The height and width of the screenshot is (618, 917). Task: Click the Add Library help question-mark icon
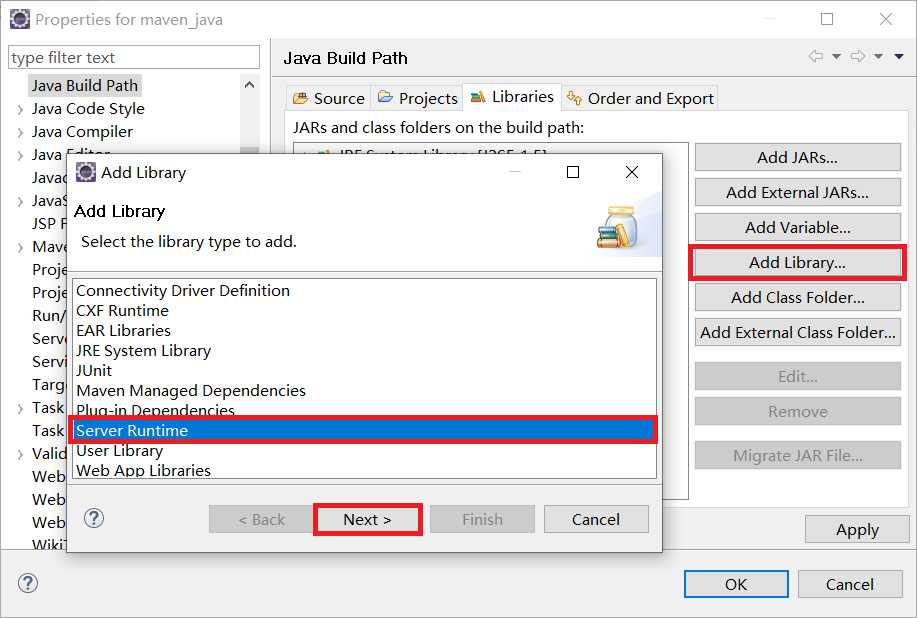tap(94, 518)
